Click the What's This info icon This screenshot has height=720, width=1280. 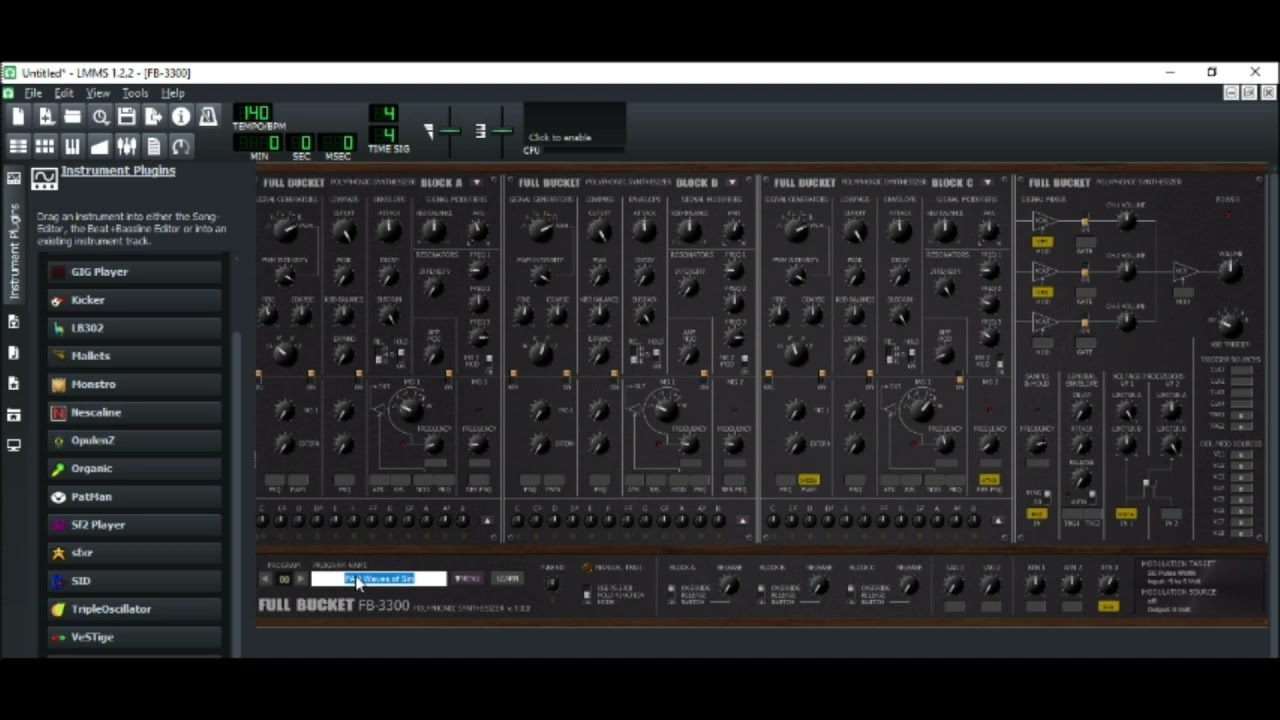pos(181,117)
